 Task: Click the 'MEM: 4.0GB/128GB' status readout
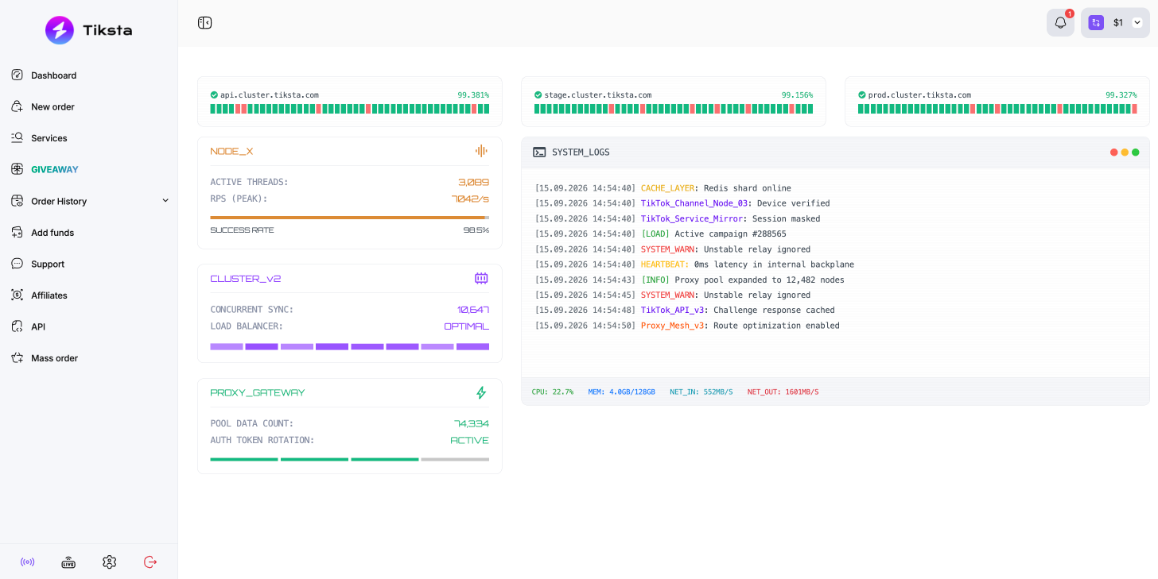pyautogui.click(x=621, y=391)
